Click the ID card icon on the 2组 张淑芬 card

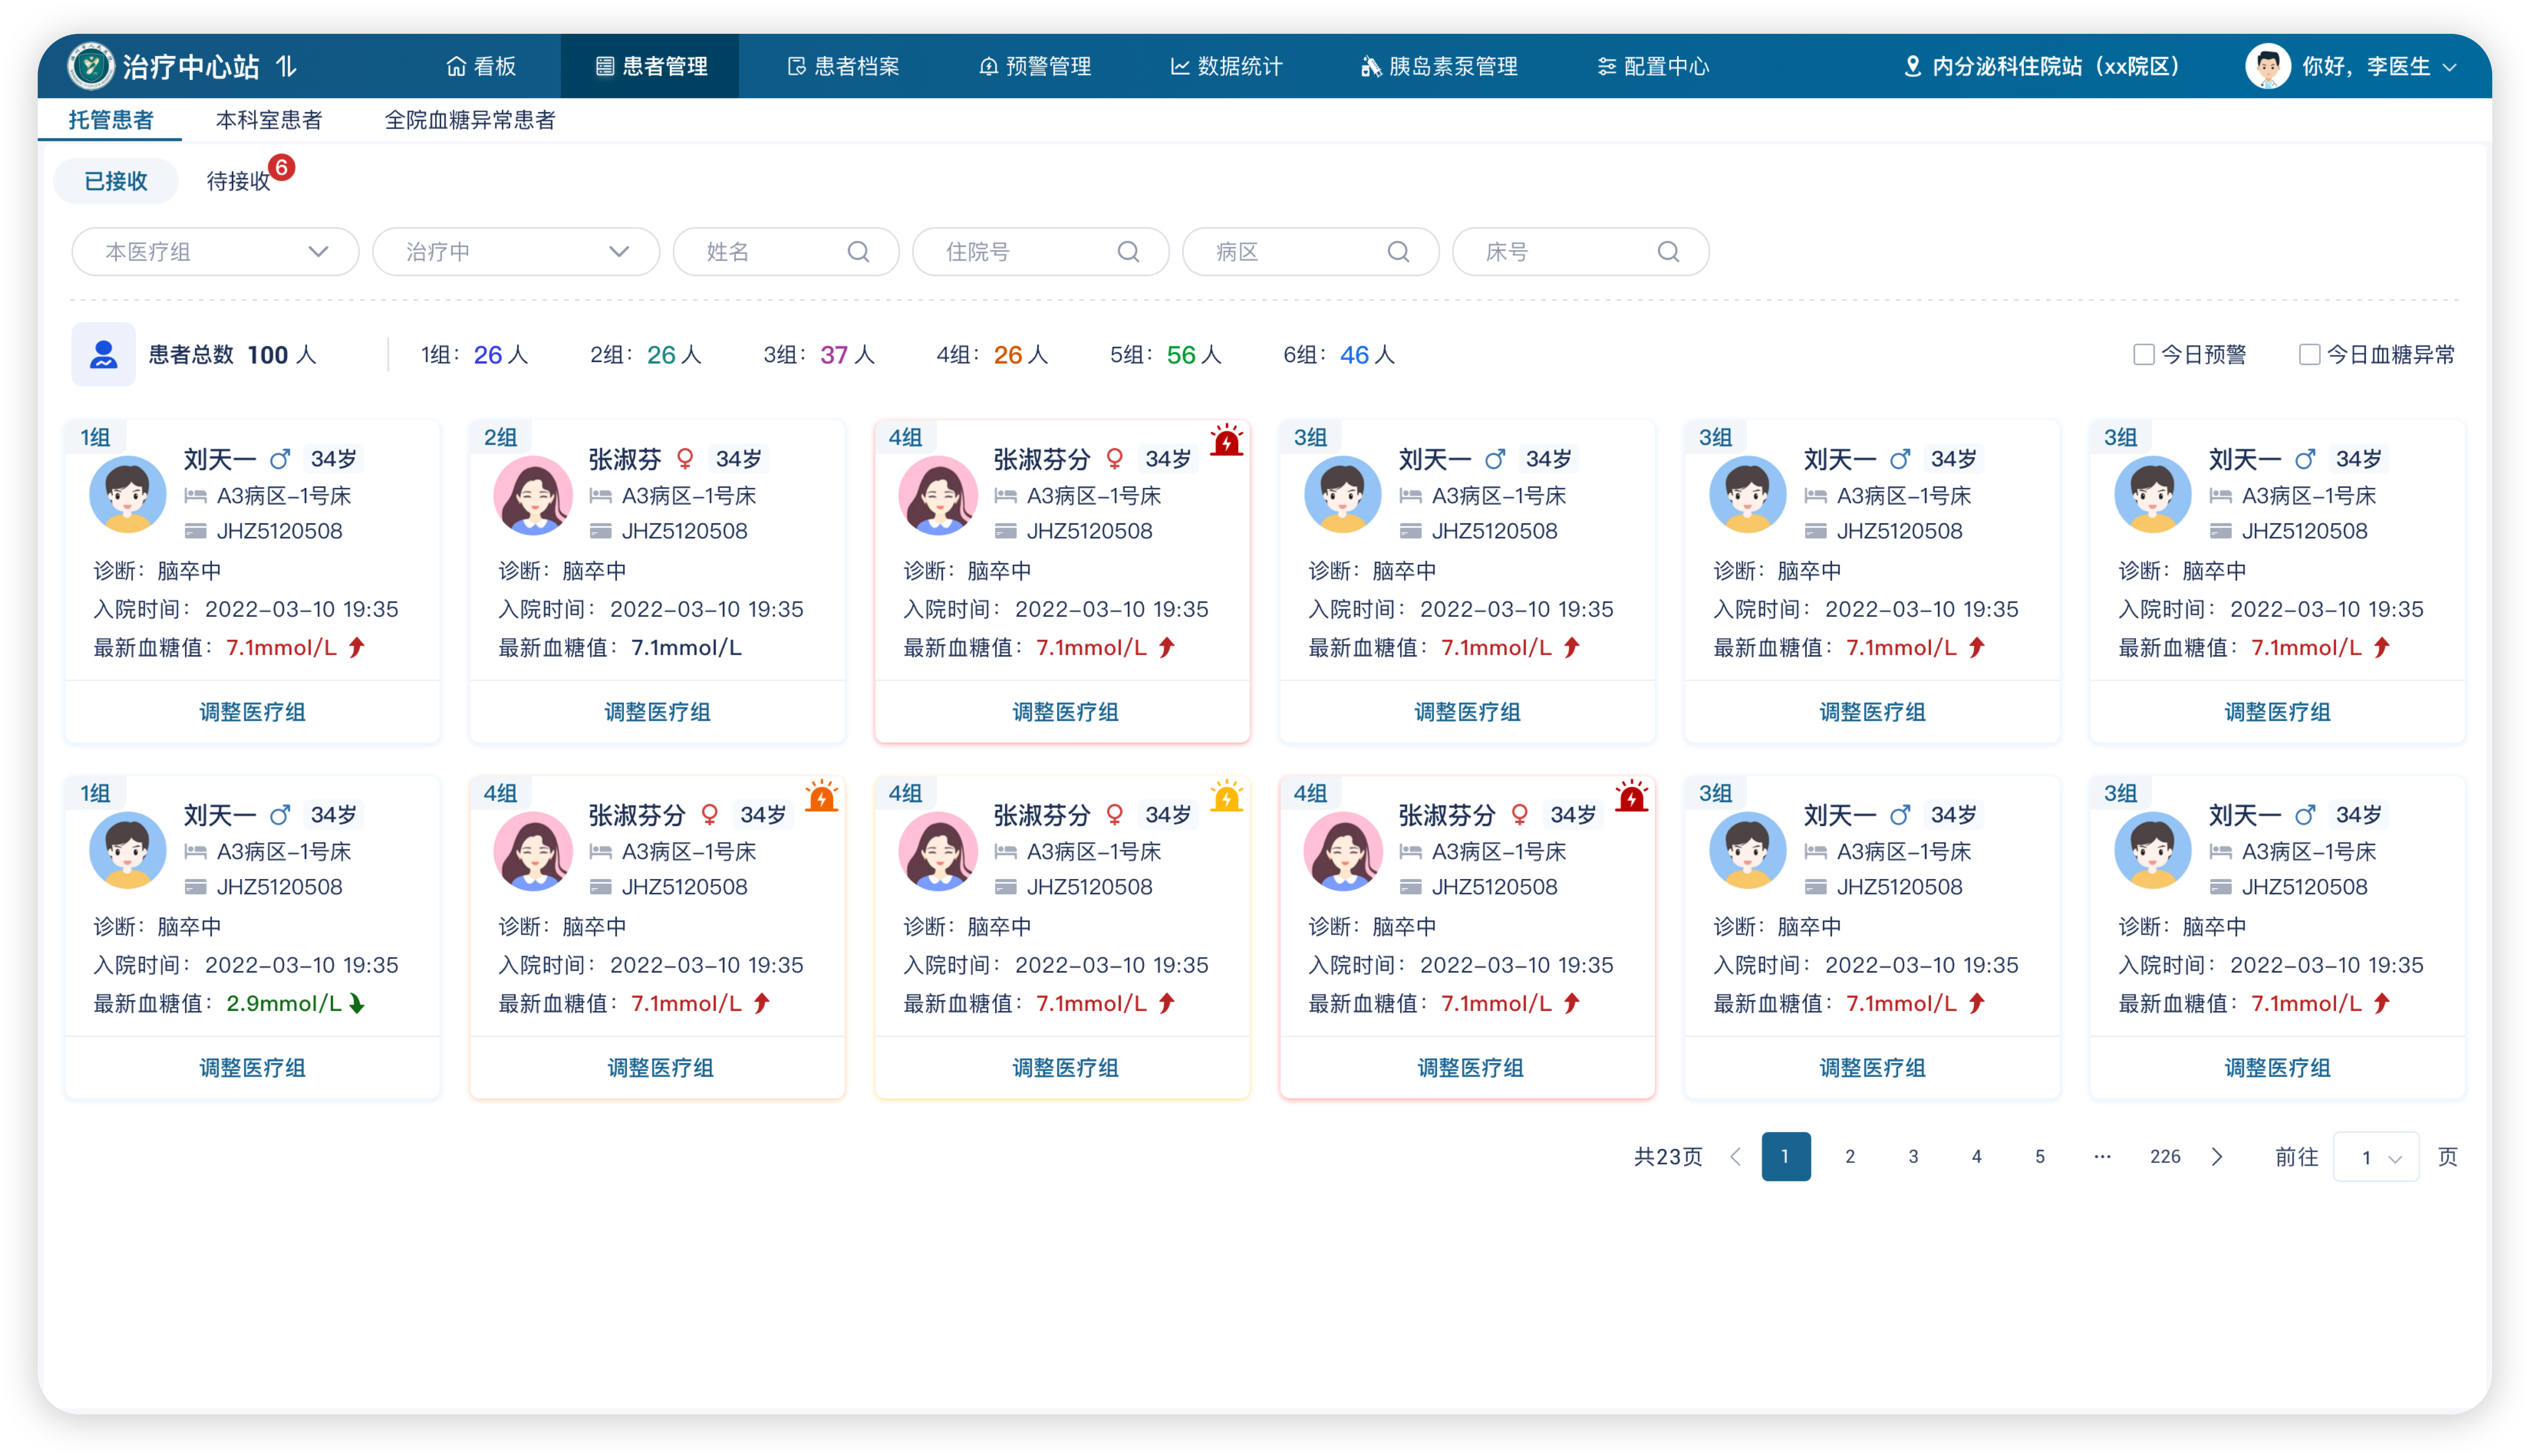[x=600, y=531]
